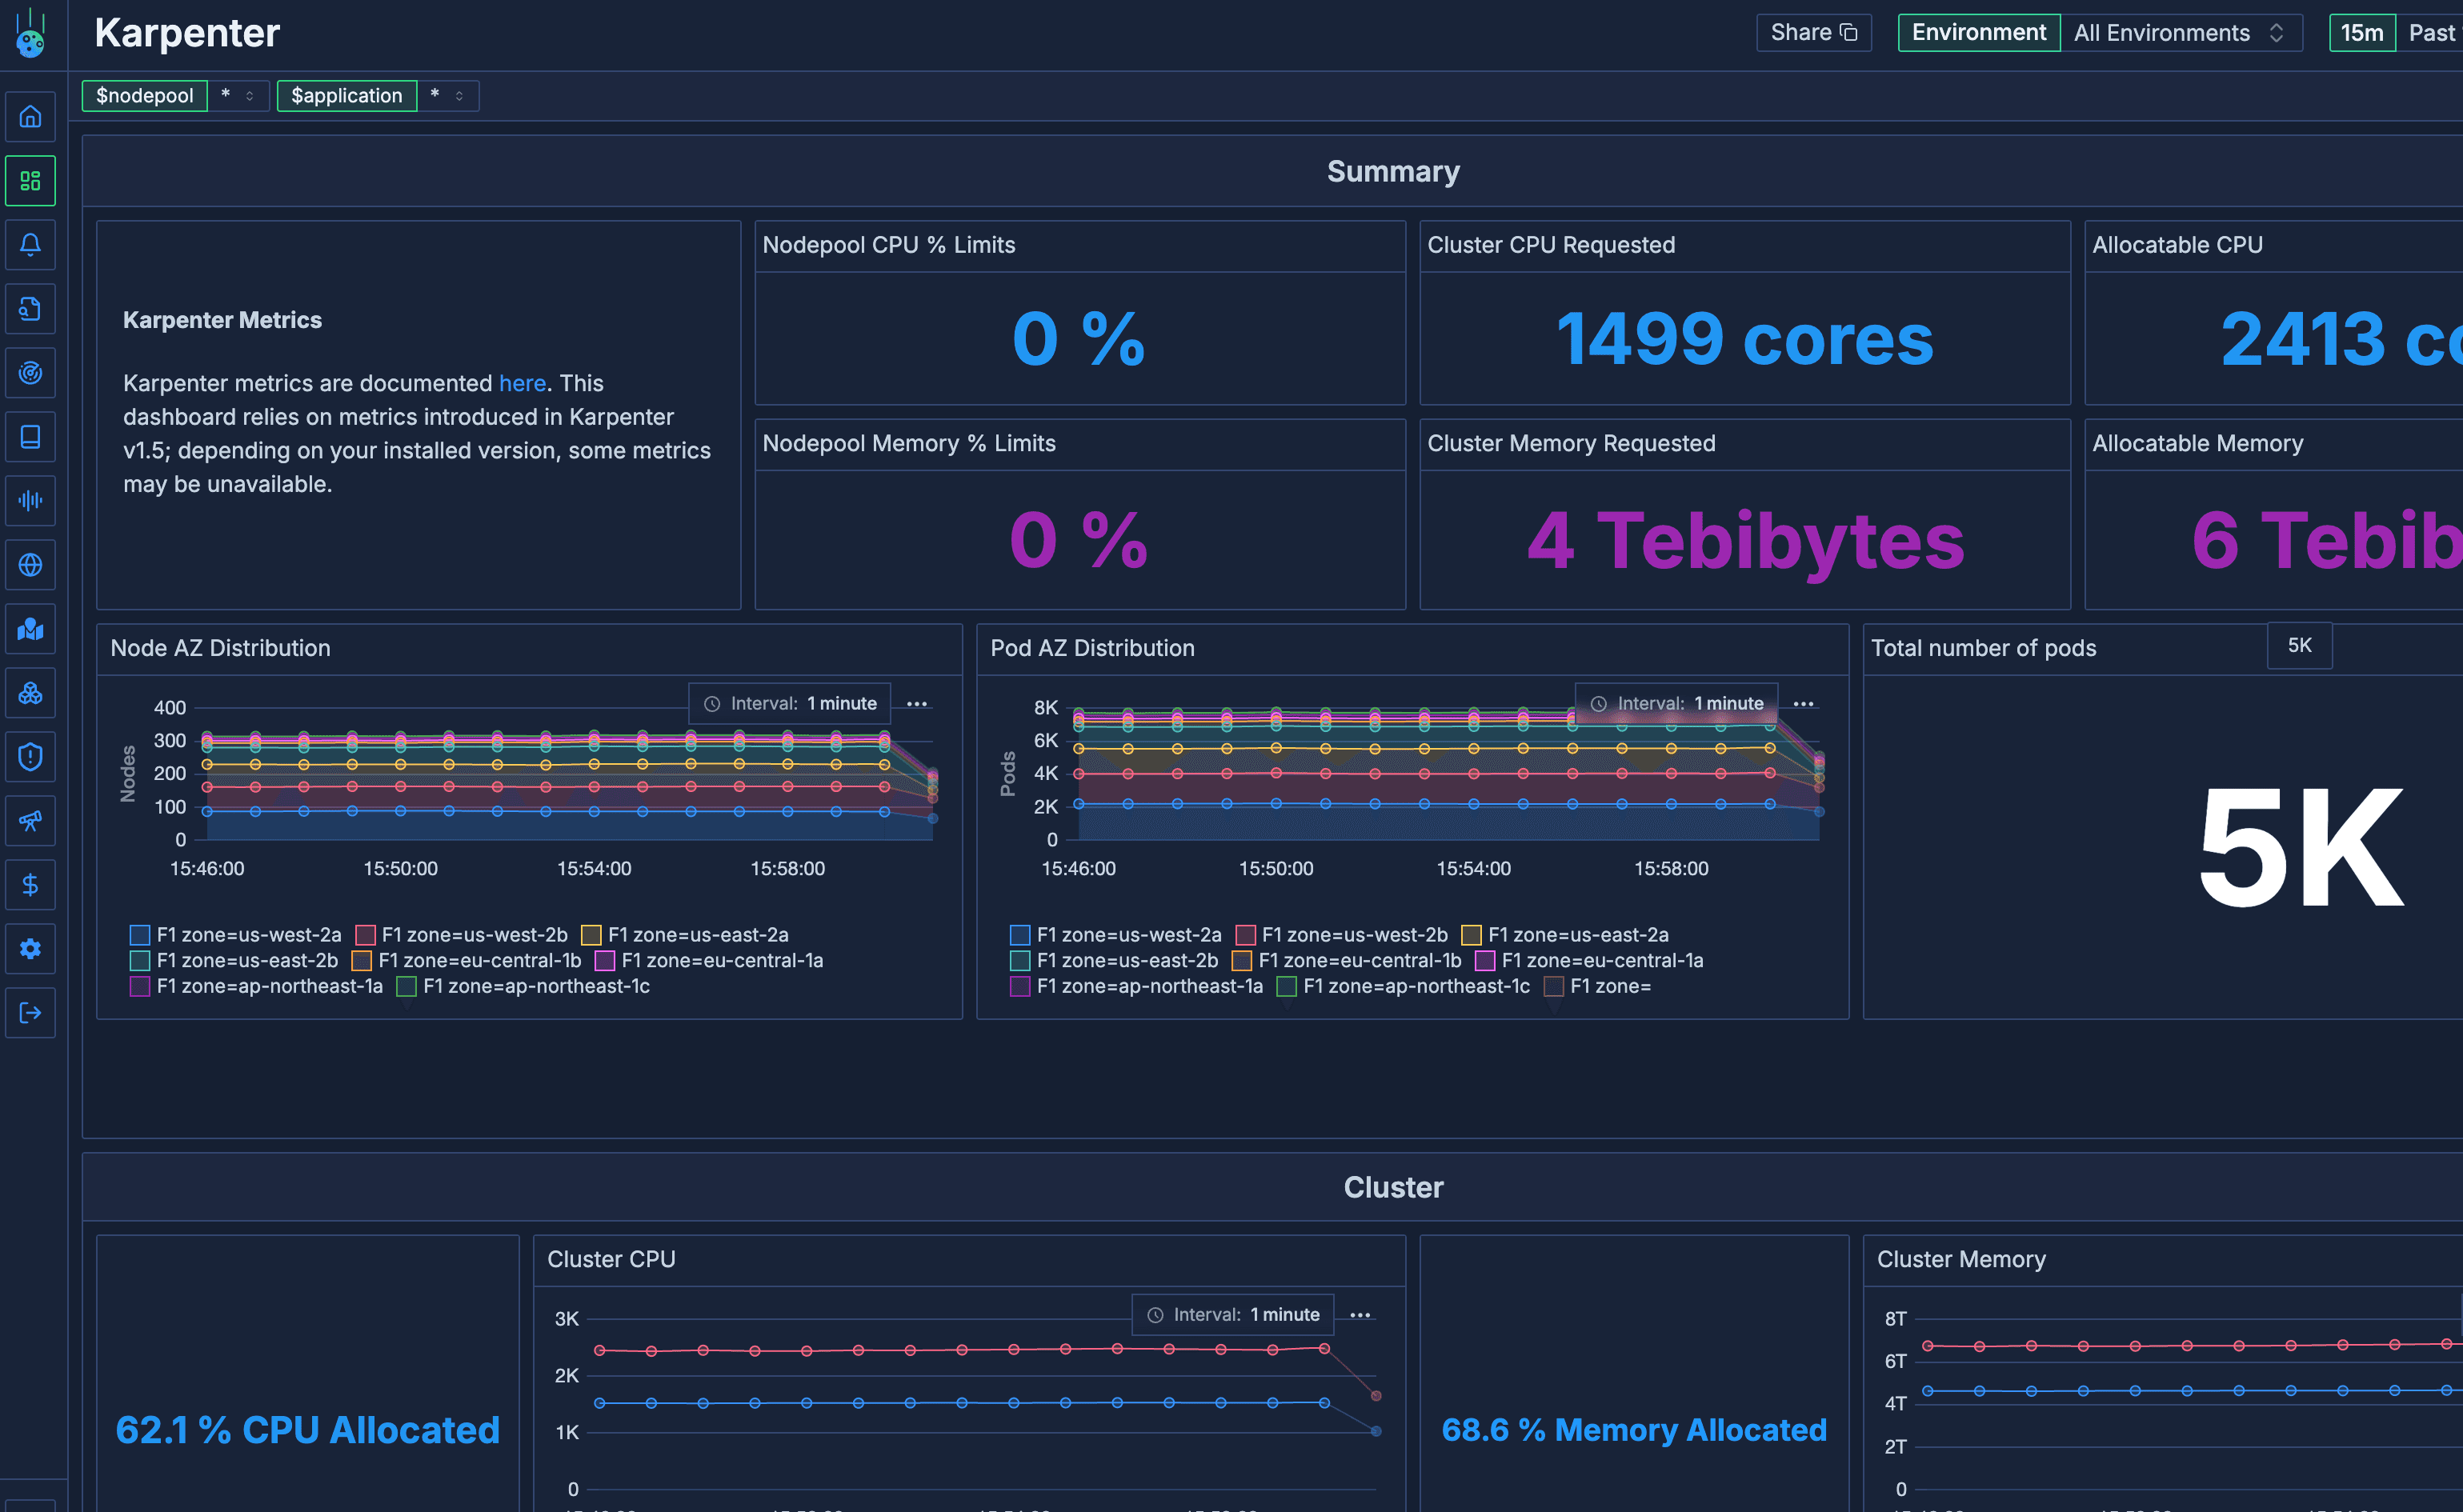Screen dimensions: 2463x1512
Task: Click Share to copy dashboard link
Action: (1814, 33)
